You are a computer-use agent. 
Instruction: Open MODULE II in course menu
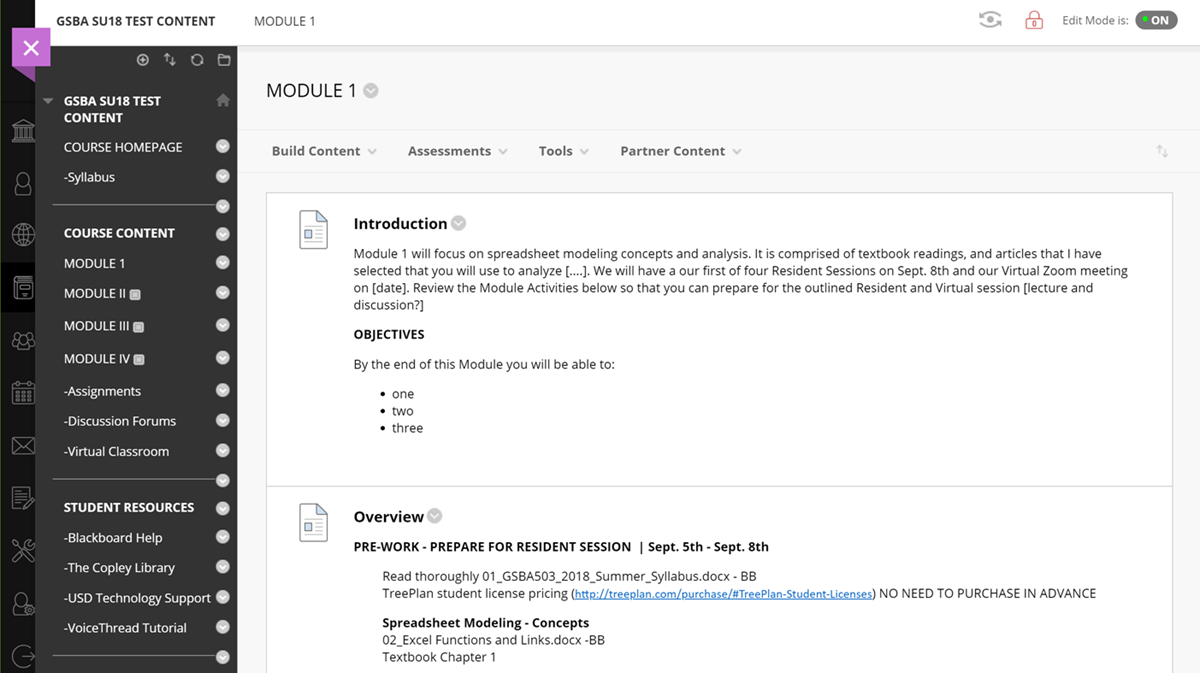click(x=95, y=293)
